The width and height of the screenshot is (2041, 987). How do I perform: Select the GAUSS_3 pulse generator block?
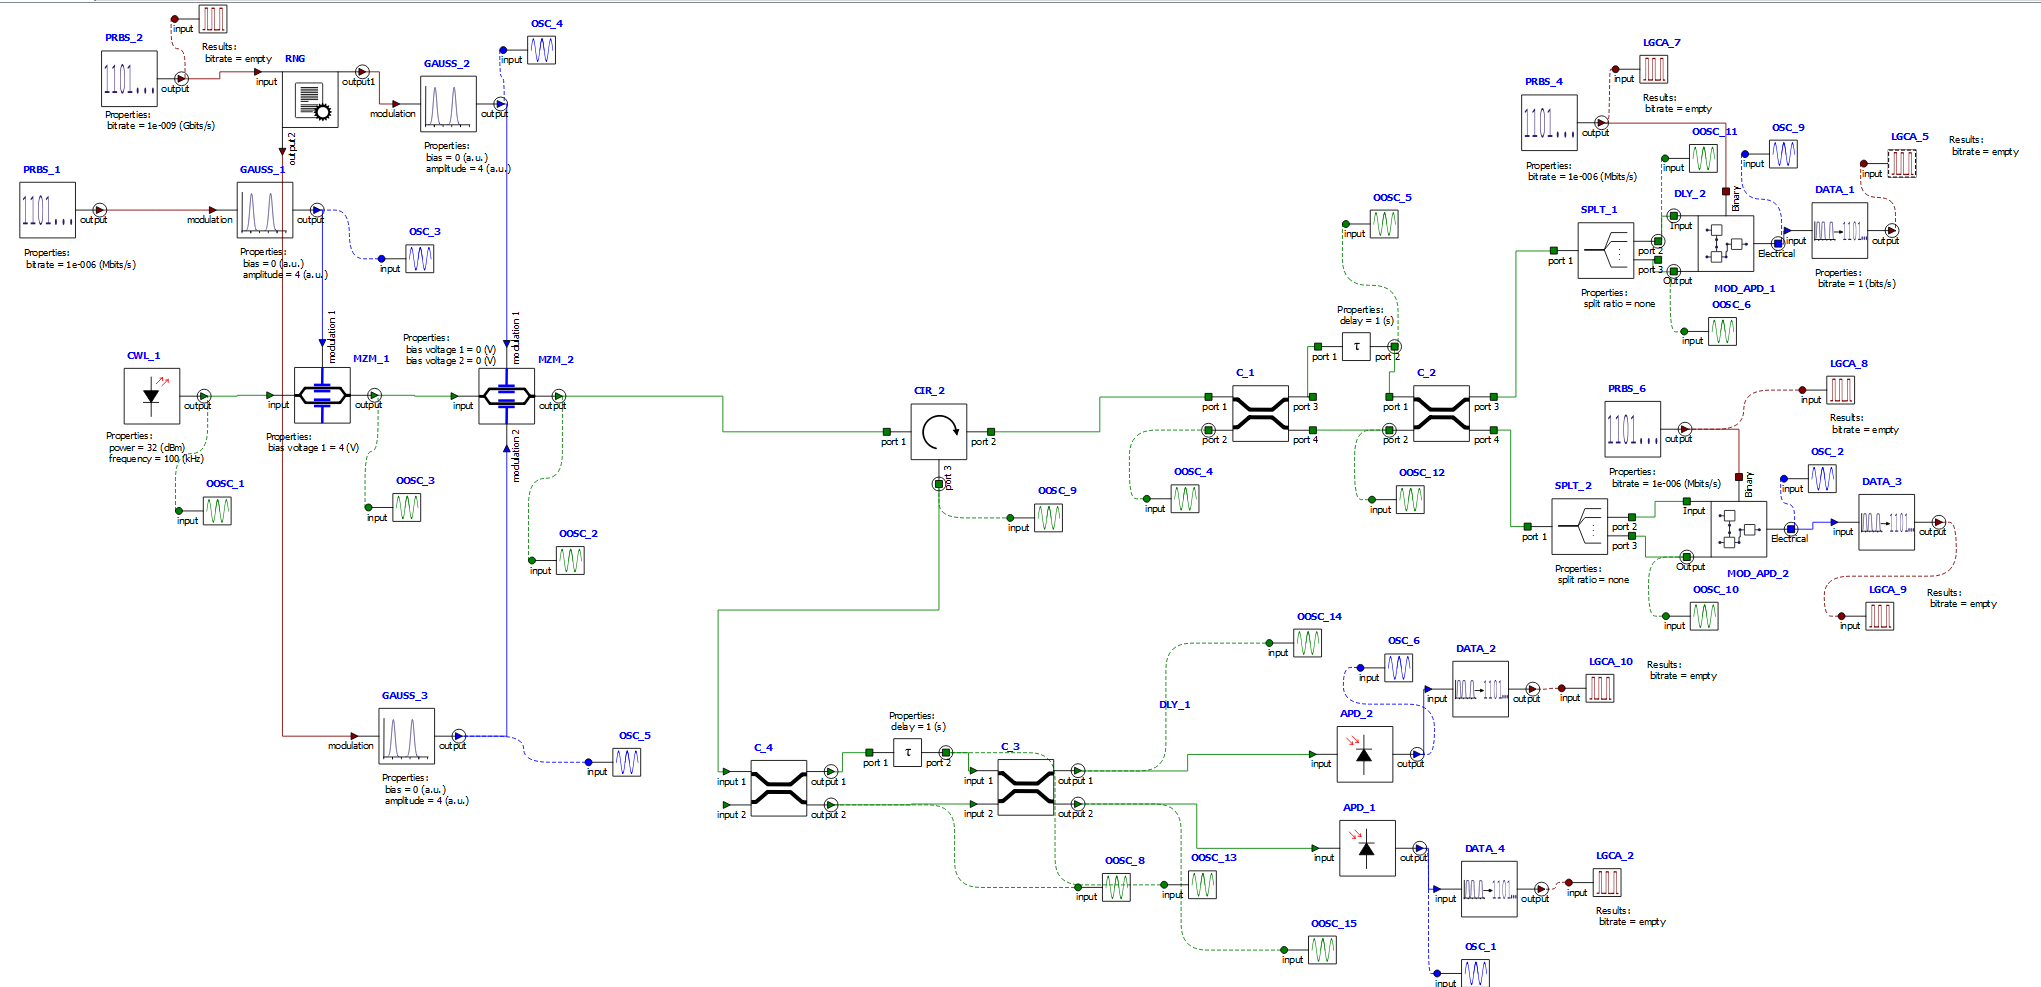coord(406,736)
